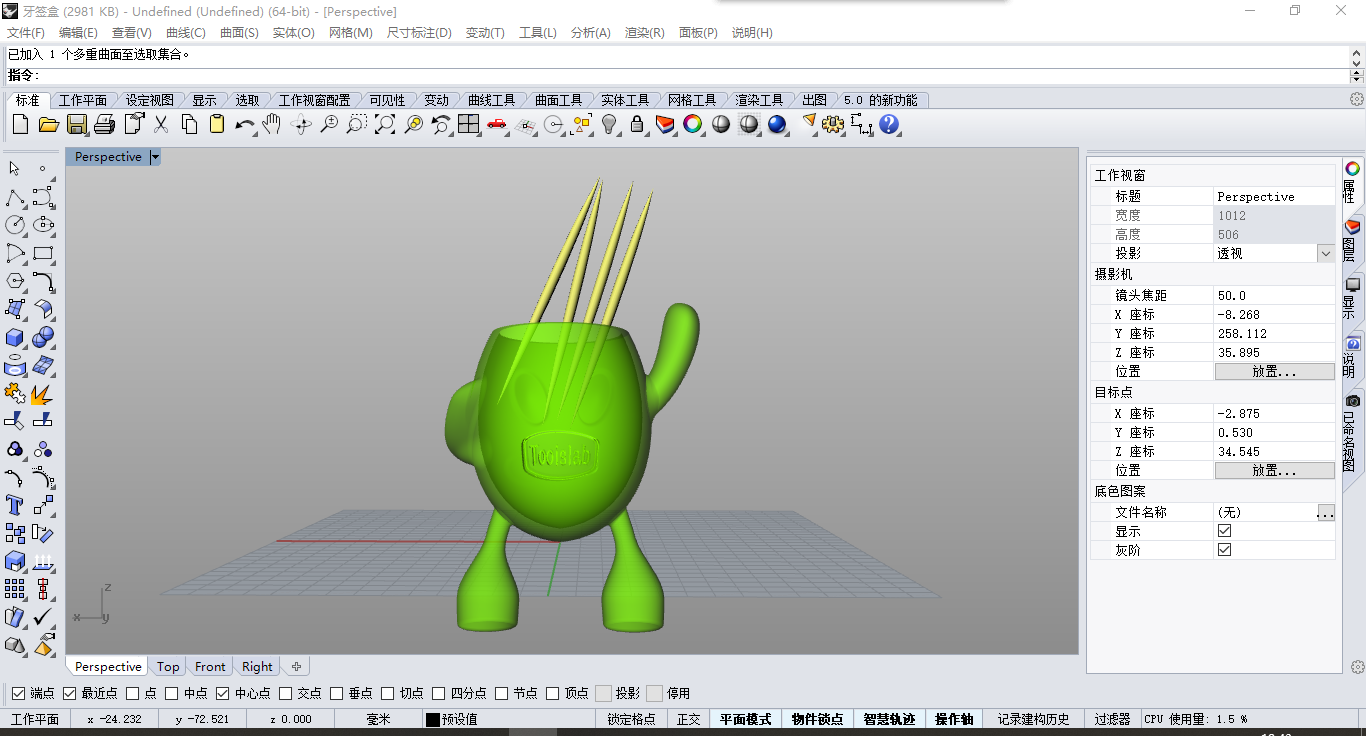Toggle 正交 ortho mode in status bar
The image size is (1366, 736).
(689, 719)
